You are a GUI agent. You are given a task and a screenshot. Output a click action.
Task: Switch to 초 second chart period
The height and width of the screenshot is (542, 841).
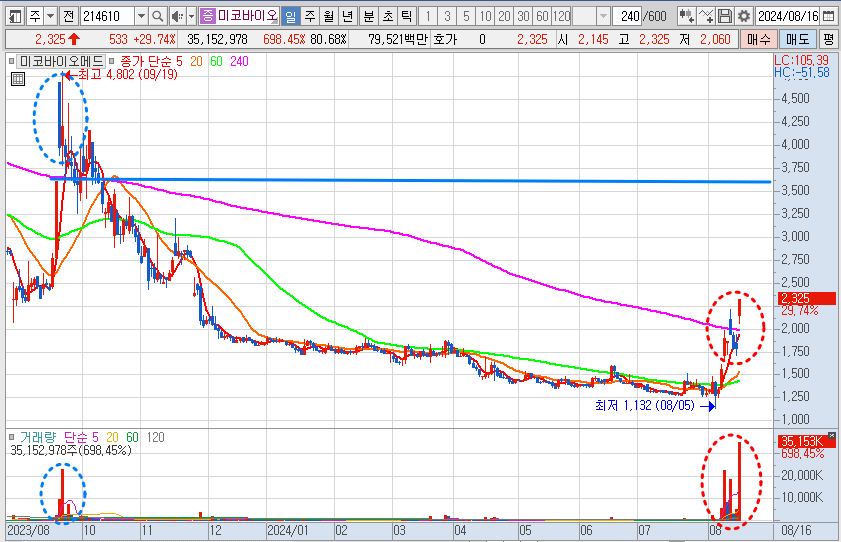[388, 16]
